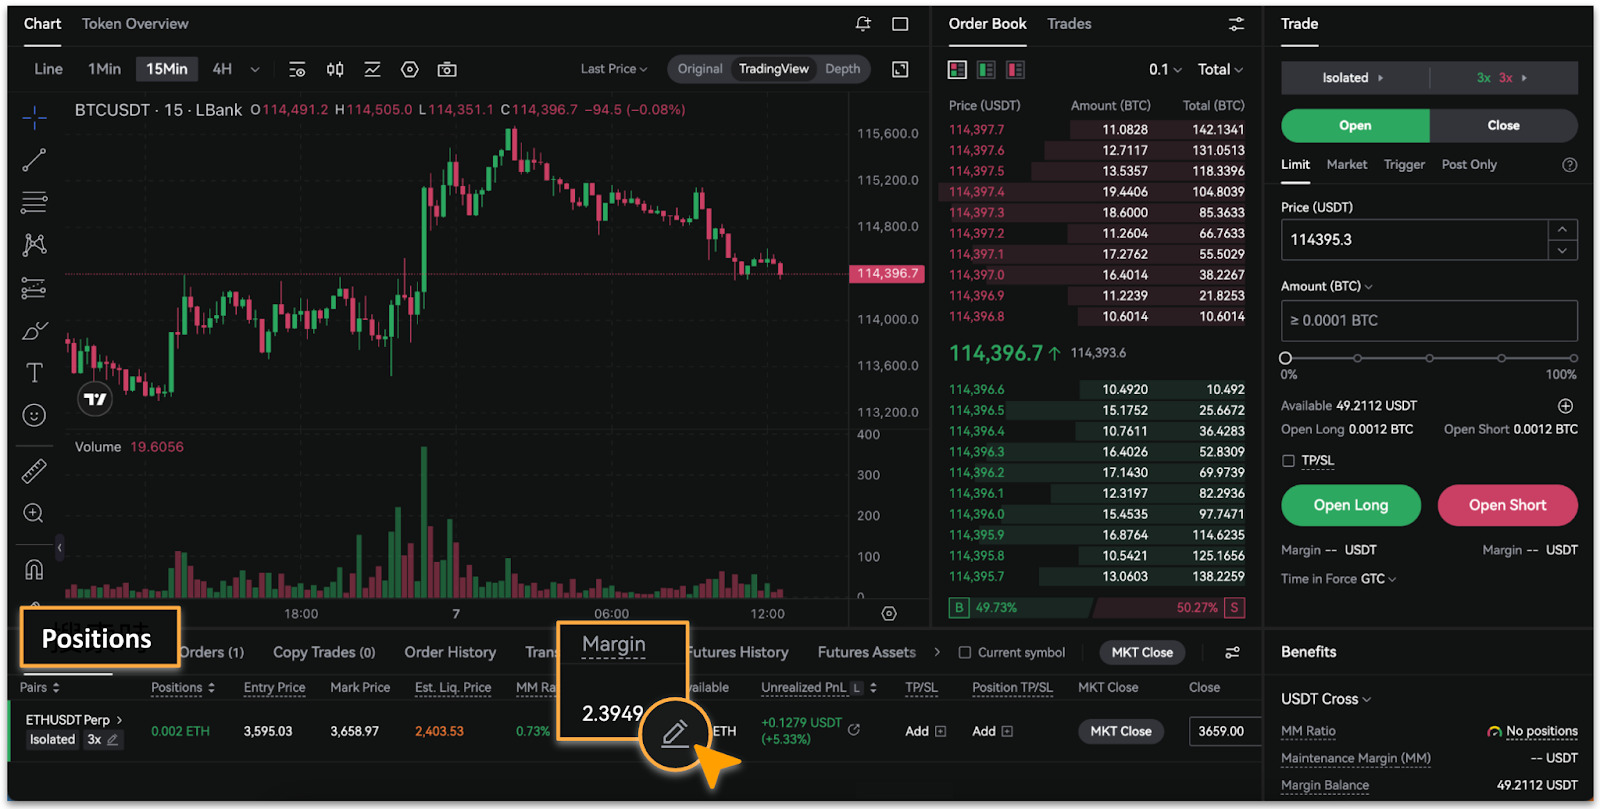
Task: Click the price alert bell icon
Action: (x=863, y=24)
